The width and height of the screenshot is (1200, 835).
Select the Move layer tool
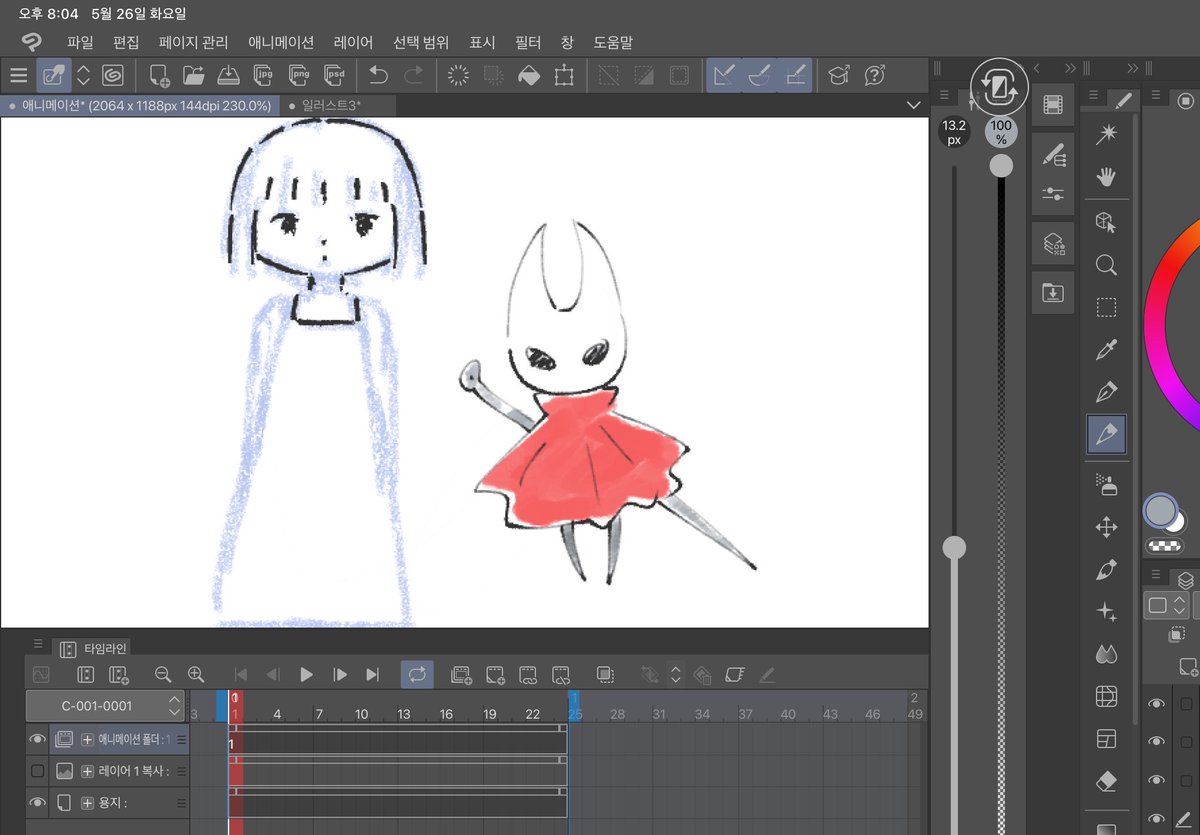click(1106, 527)
